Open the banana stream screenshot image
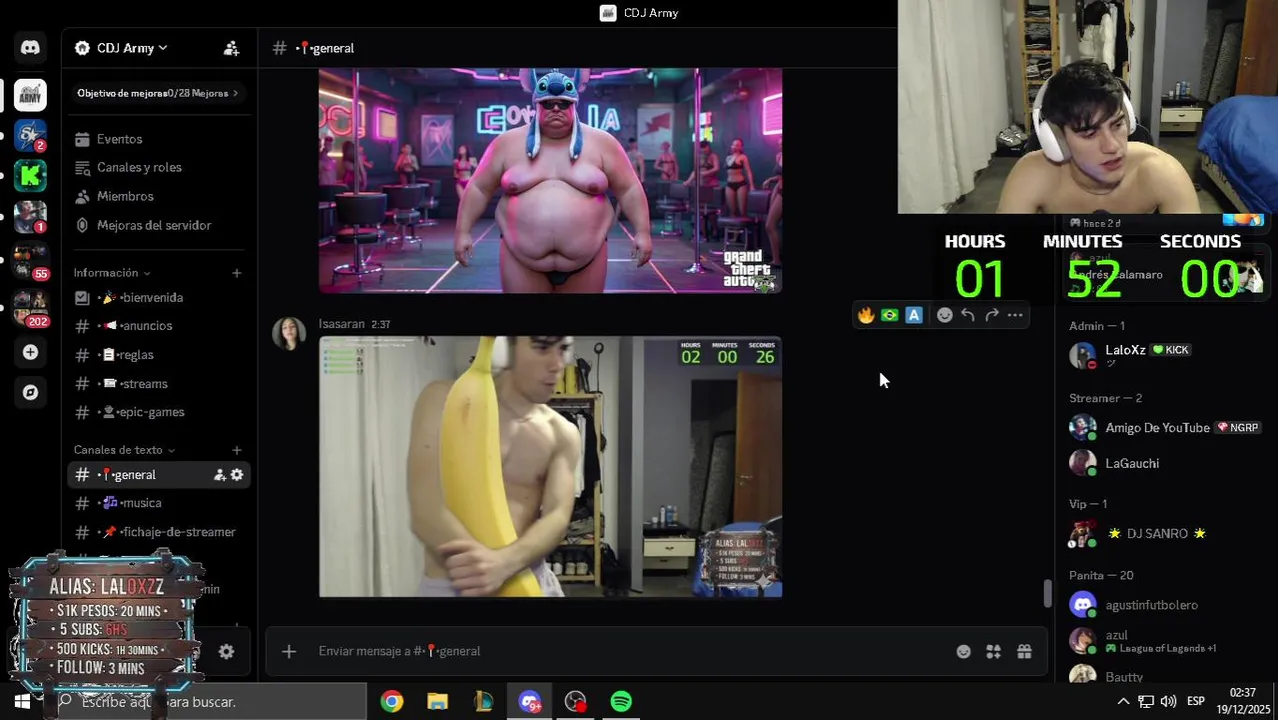The height and width of the screenshot is (720, 1278). point(550,467)
